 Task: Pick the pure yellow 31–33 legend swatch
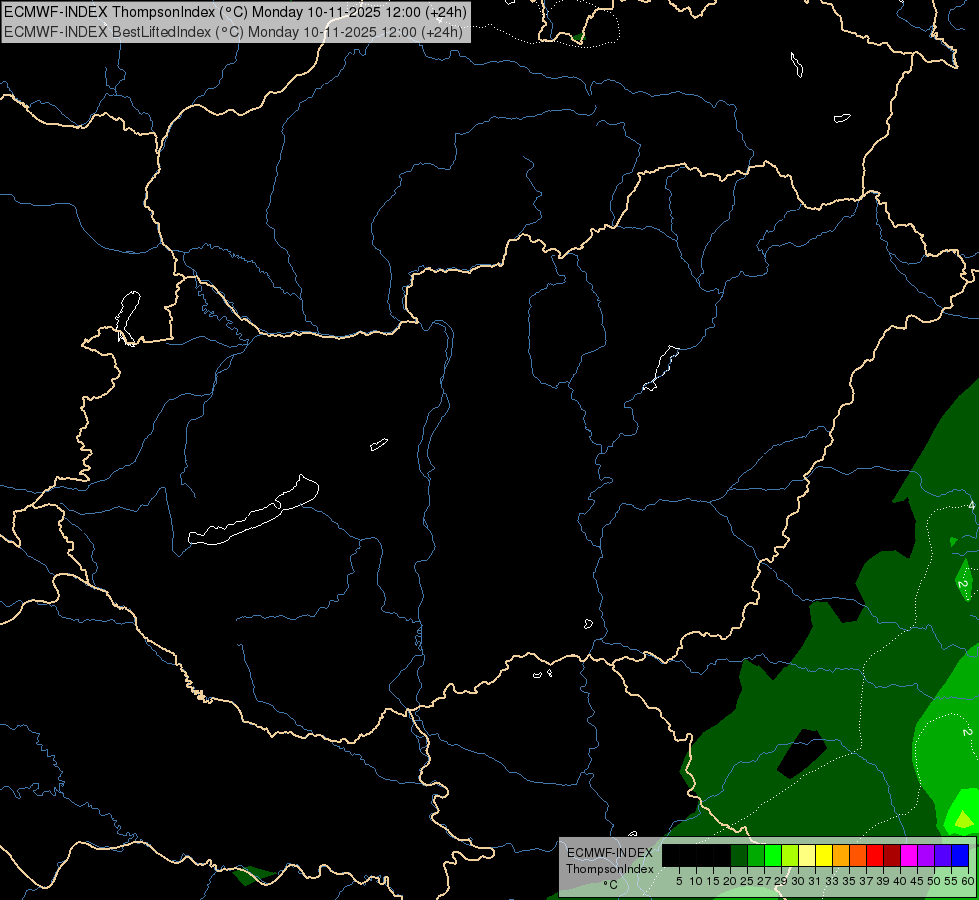824,855
